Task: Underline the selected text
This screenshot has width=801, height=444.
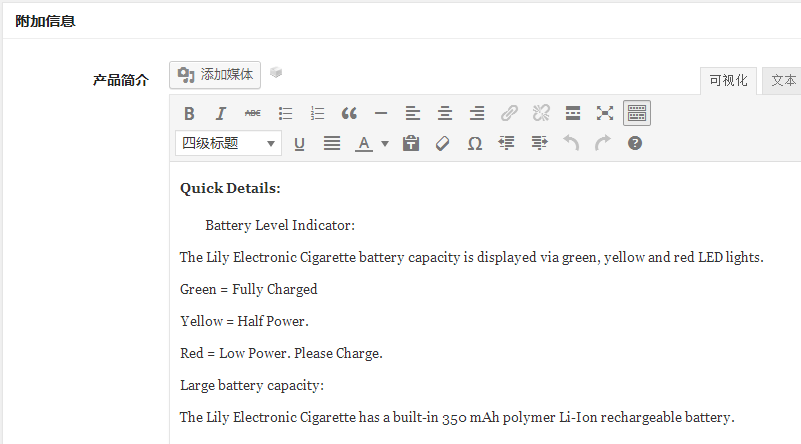Action: [x=299, y=144]
